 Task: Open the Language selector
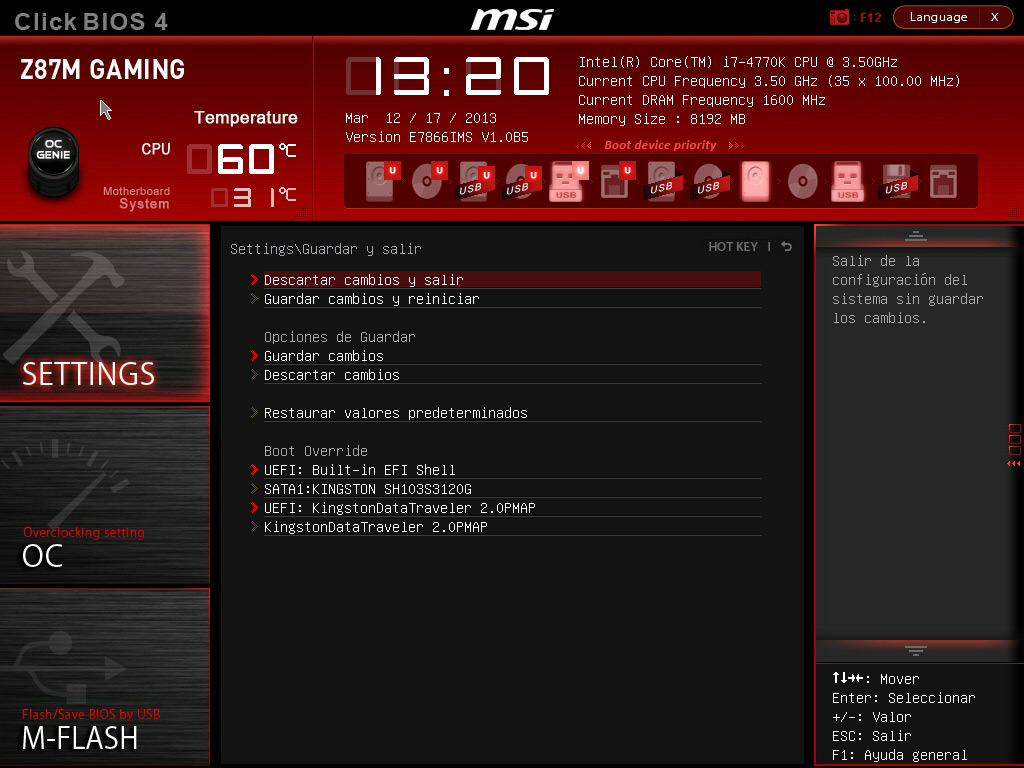[x=938, y=17]
